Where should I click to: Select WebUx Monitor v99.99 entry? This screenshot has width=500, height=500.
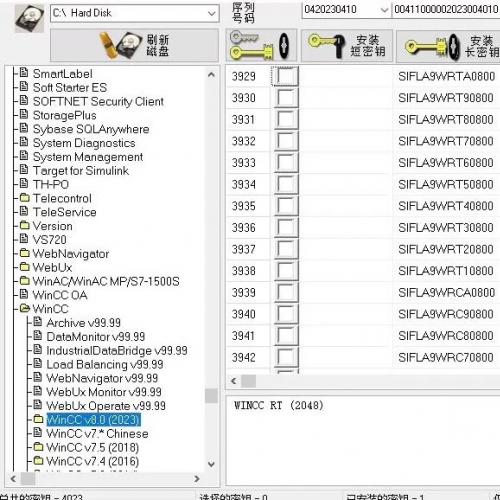[104, 392]
